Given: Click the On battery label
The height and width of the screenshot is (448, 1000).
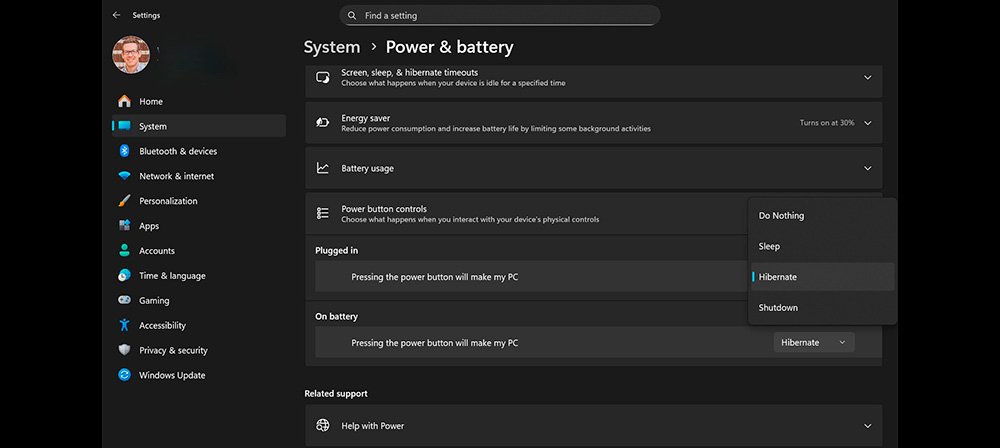Looking at the screenshot, I should click(336, 317).
